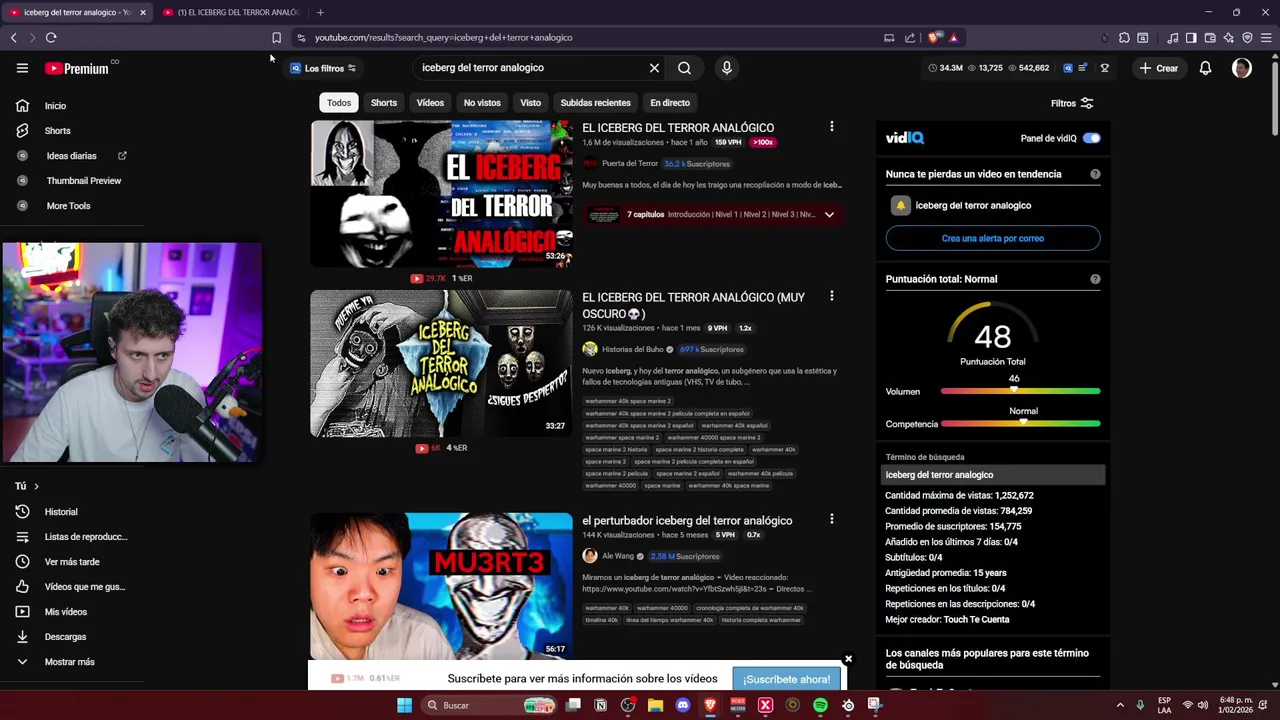Open the browser extensions puzzle icon
This screenshot has height=720, width=1280.
(1124, 38)
